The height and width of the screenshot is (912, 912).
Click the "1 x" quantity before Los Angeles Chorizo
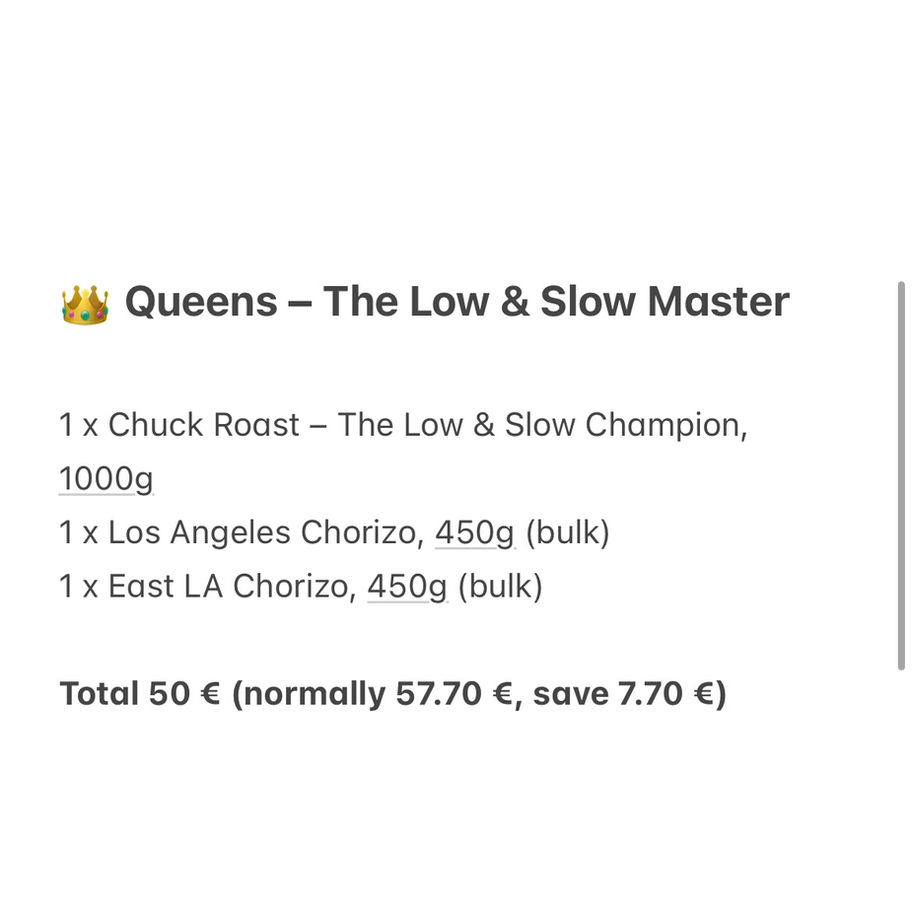point(78,533)
